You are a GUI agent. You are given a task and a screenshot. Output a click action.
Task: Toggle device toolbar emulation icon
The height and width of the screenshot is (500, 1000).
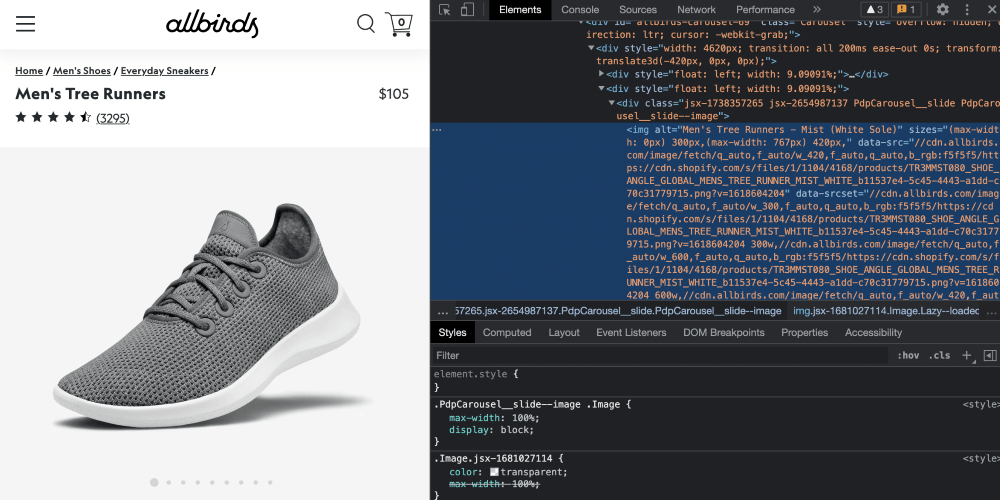[467, 10]
